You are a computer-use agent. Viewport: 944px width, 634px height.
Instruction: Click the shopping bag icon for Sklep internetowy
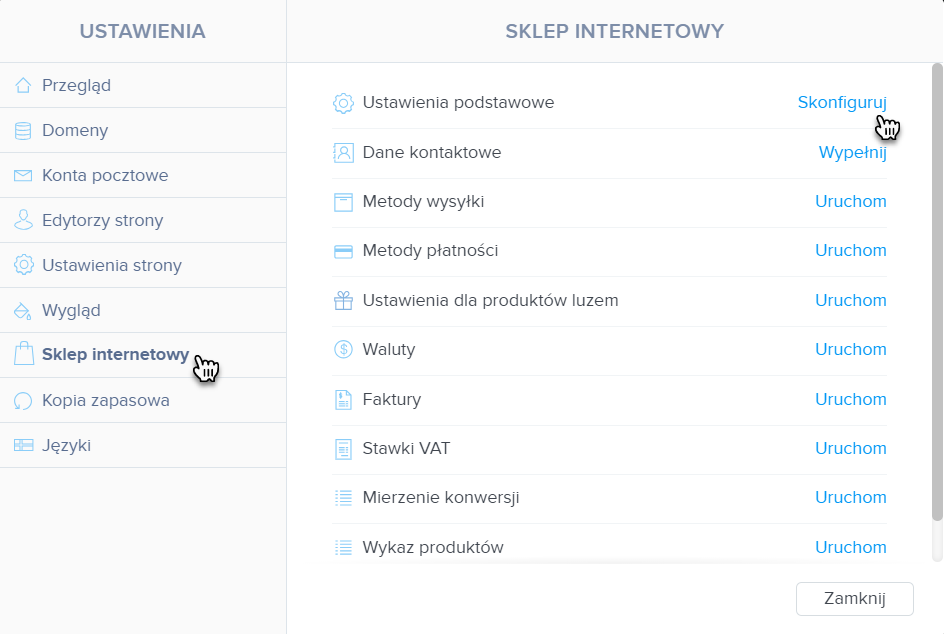(x=23, y=353)
